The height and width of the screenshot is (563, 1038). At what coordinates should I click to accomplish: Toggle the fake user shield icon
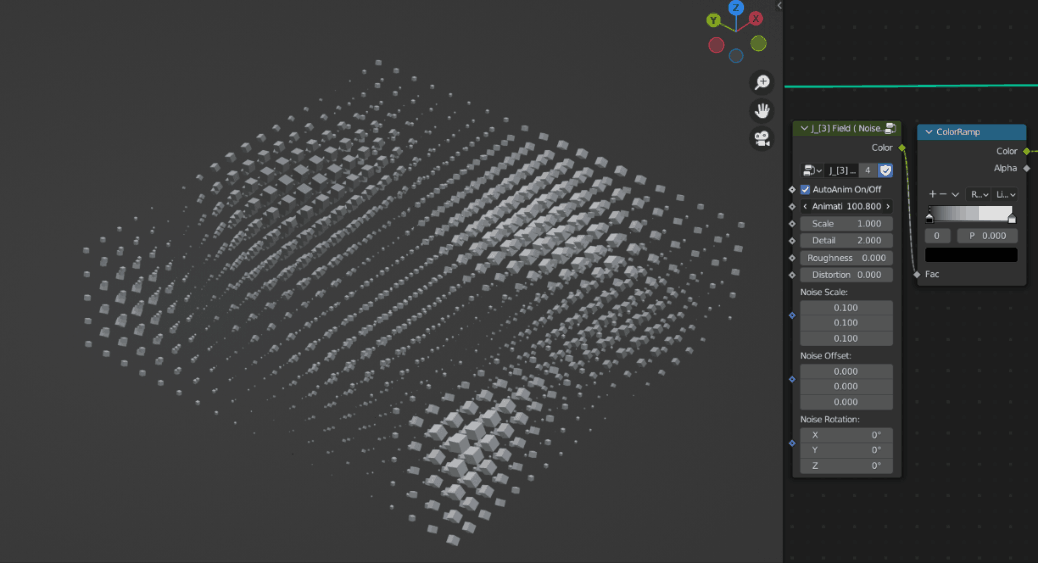(885, 171)
